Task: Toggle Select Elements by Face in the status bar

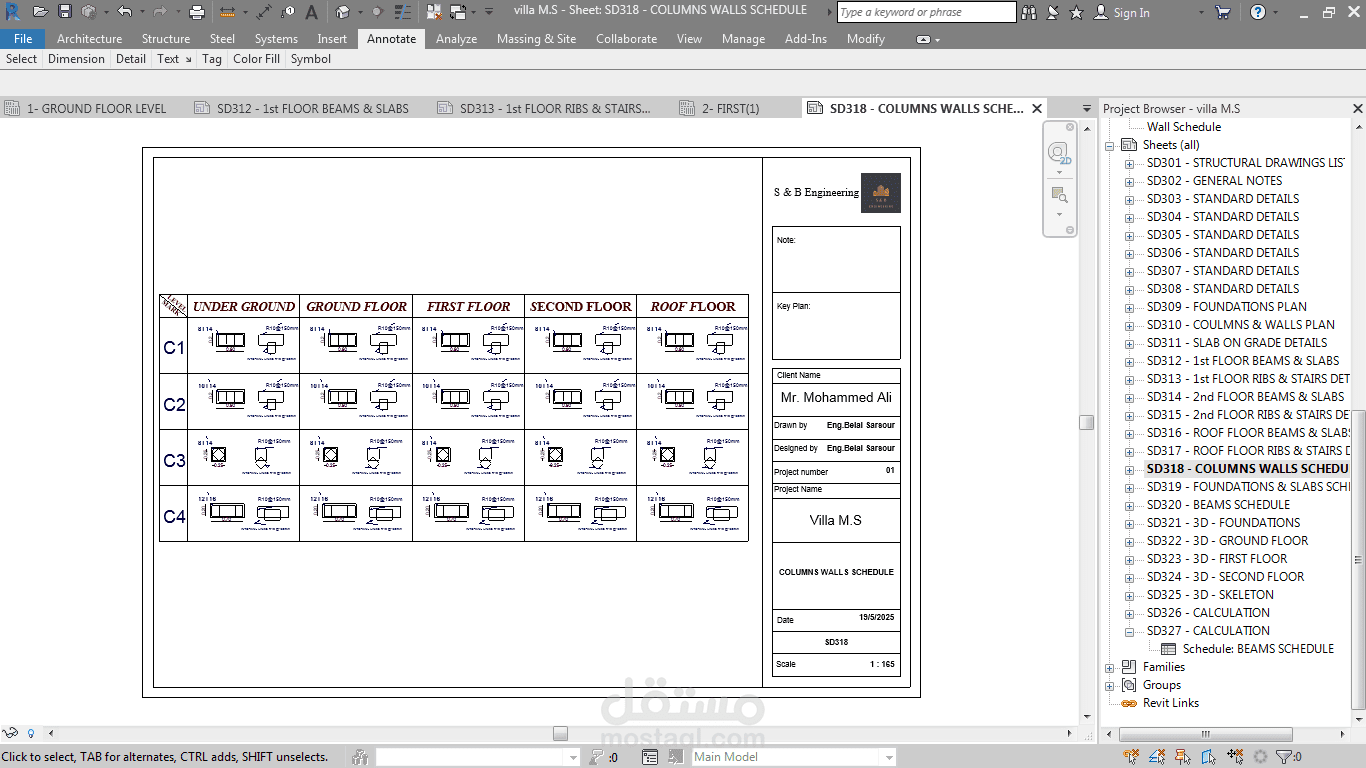Action: click(1209, 757)
